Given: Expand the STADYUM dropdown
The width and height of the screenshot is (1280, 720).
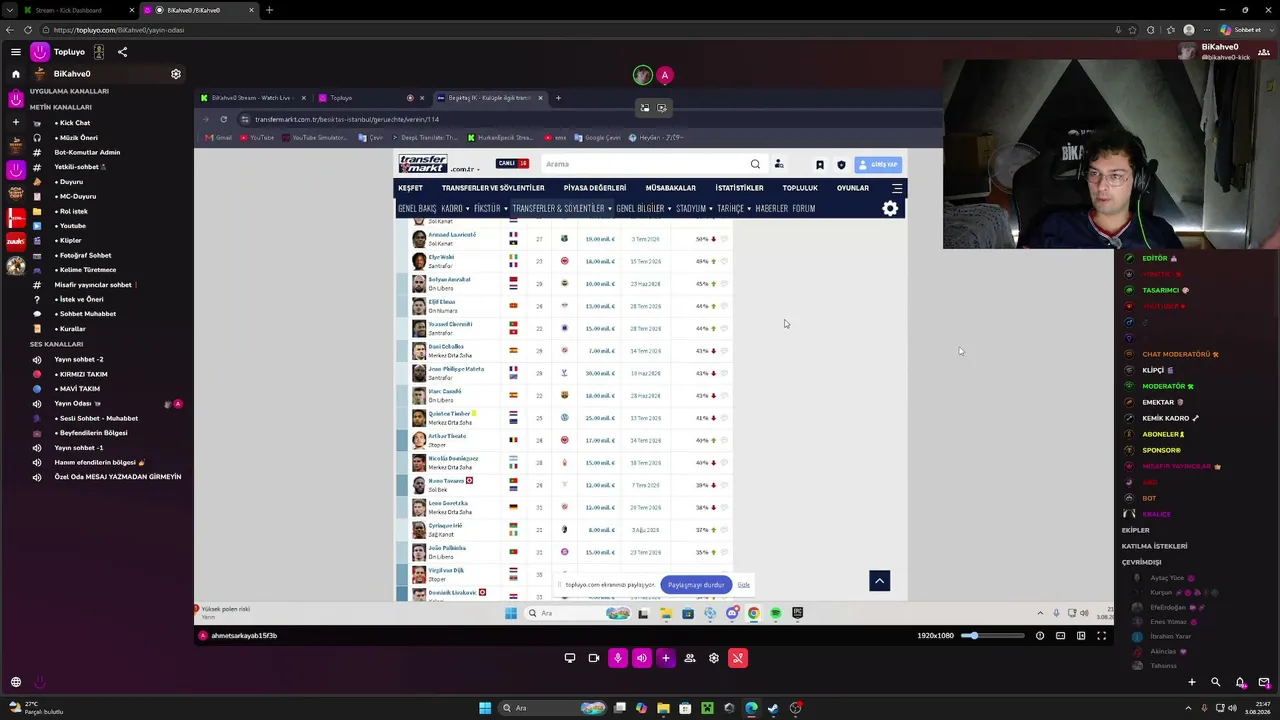Looking at the screenshot, I should [694, 208].
